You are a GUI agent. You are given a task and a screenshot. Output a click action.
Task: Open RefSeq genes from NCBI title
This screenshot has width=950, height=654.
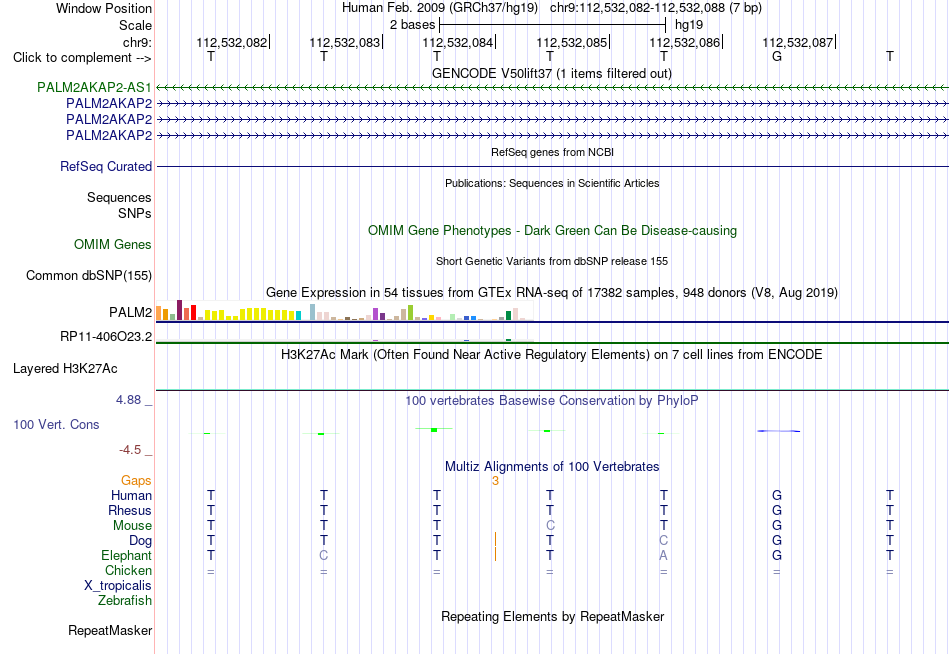point(552,152)
